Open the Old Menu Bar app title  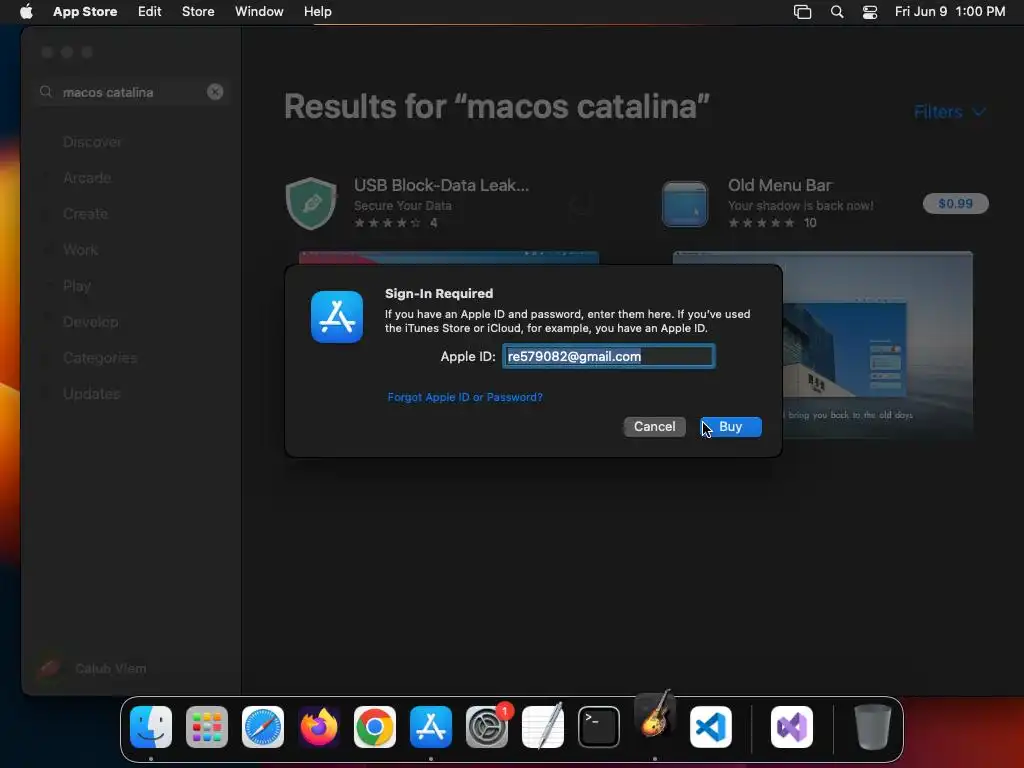coord(780,185)
